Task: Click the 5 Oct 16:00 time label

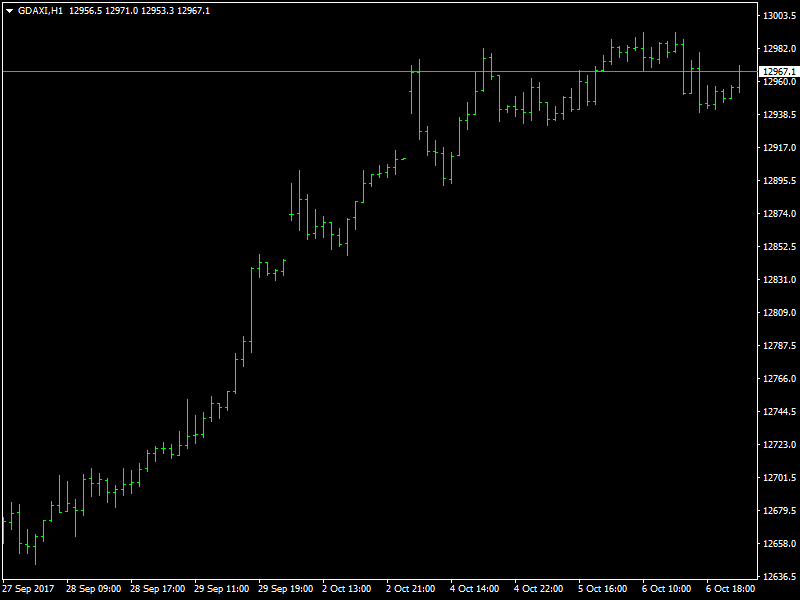Action: point(603,589)
